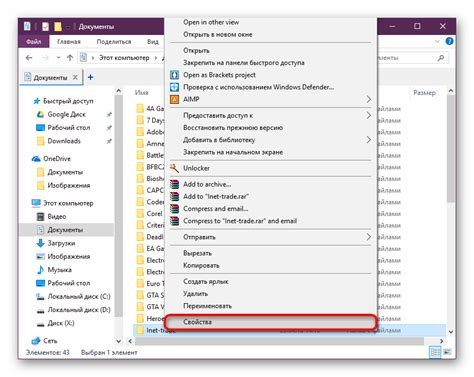Click the Brackets project icon
Viewport: 474px width, 377px height.
[x=174, y=75]
